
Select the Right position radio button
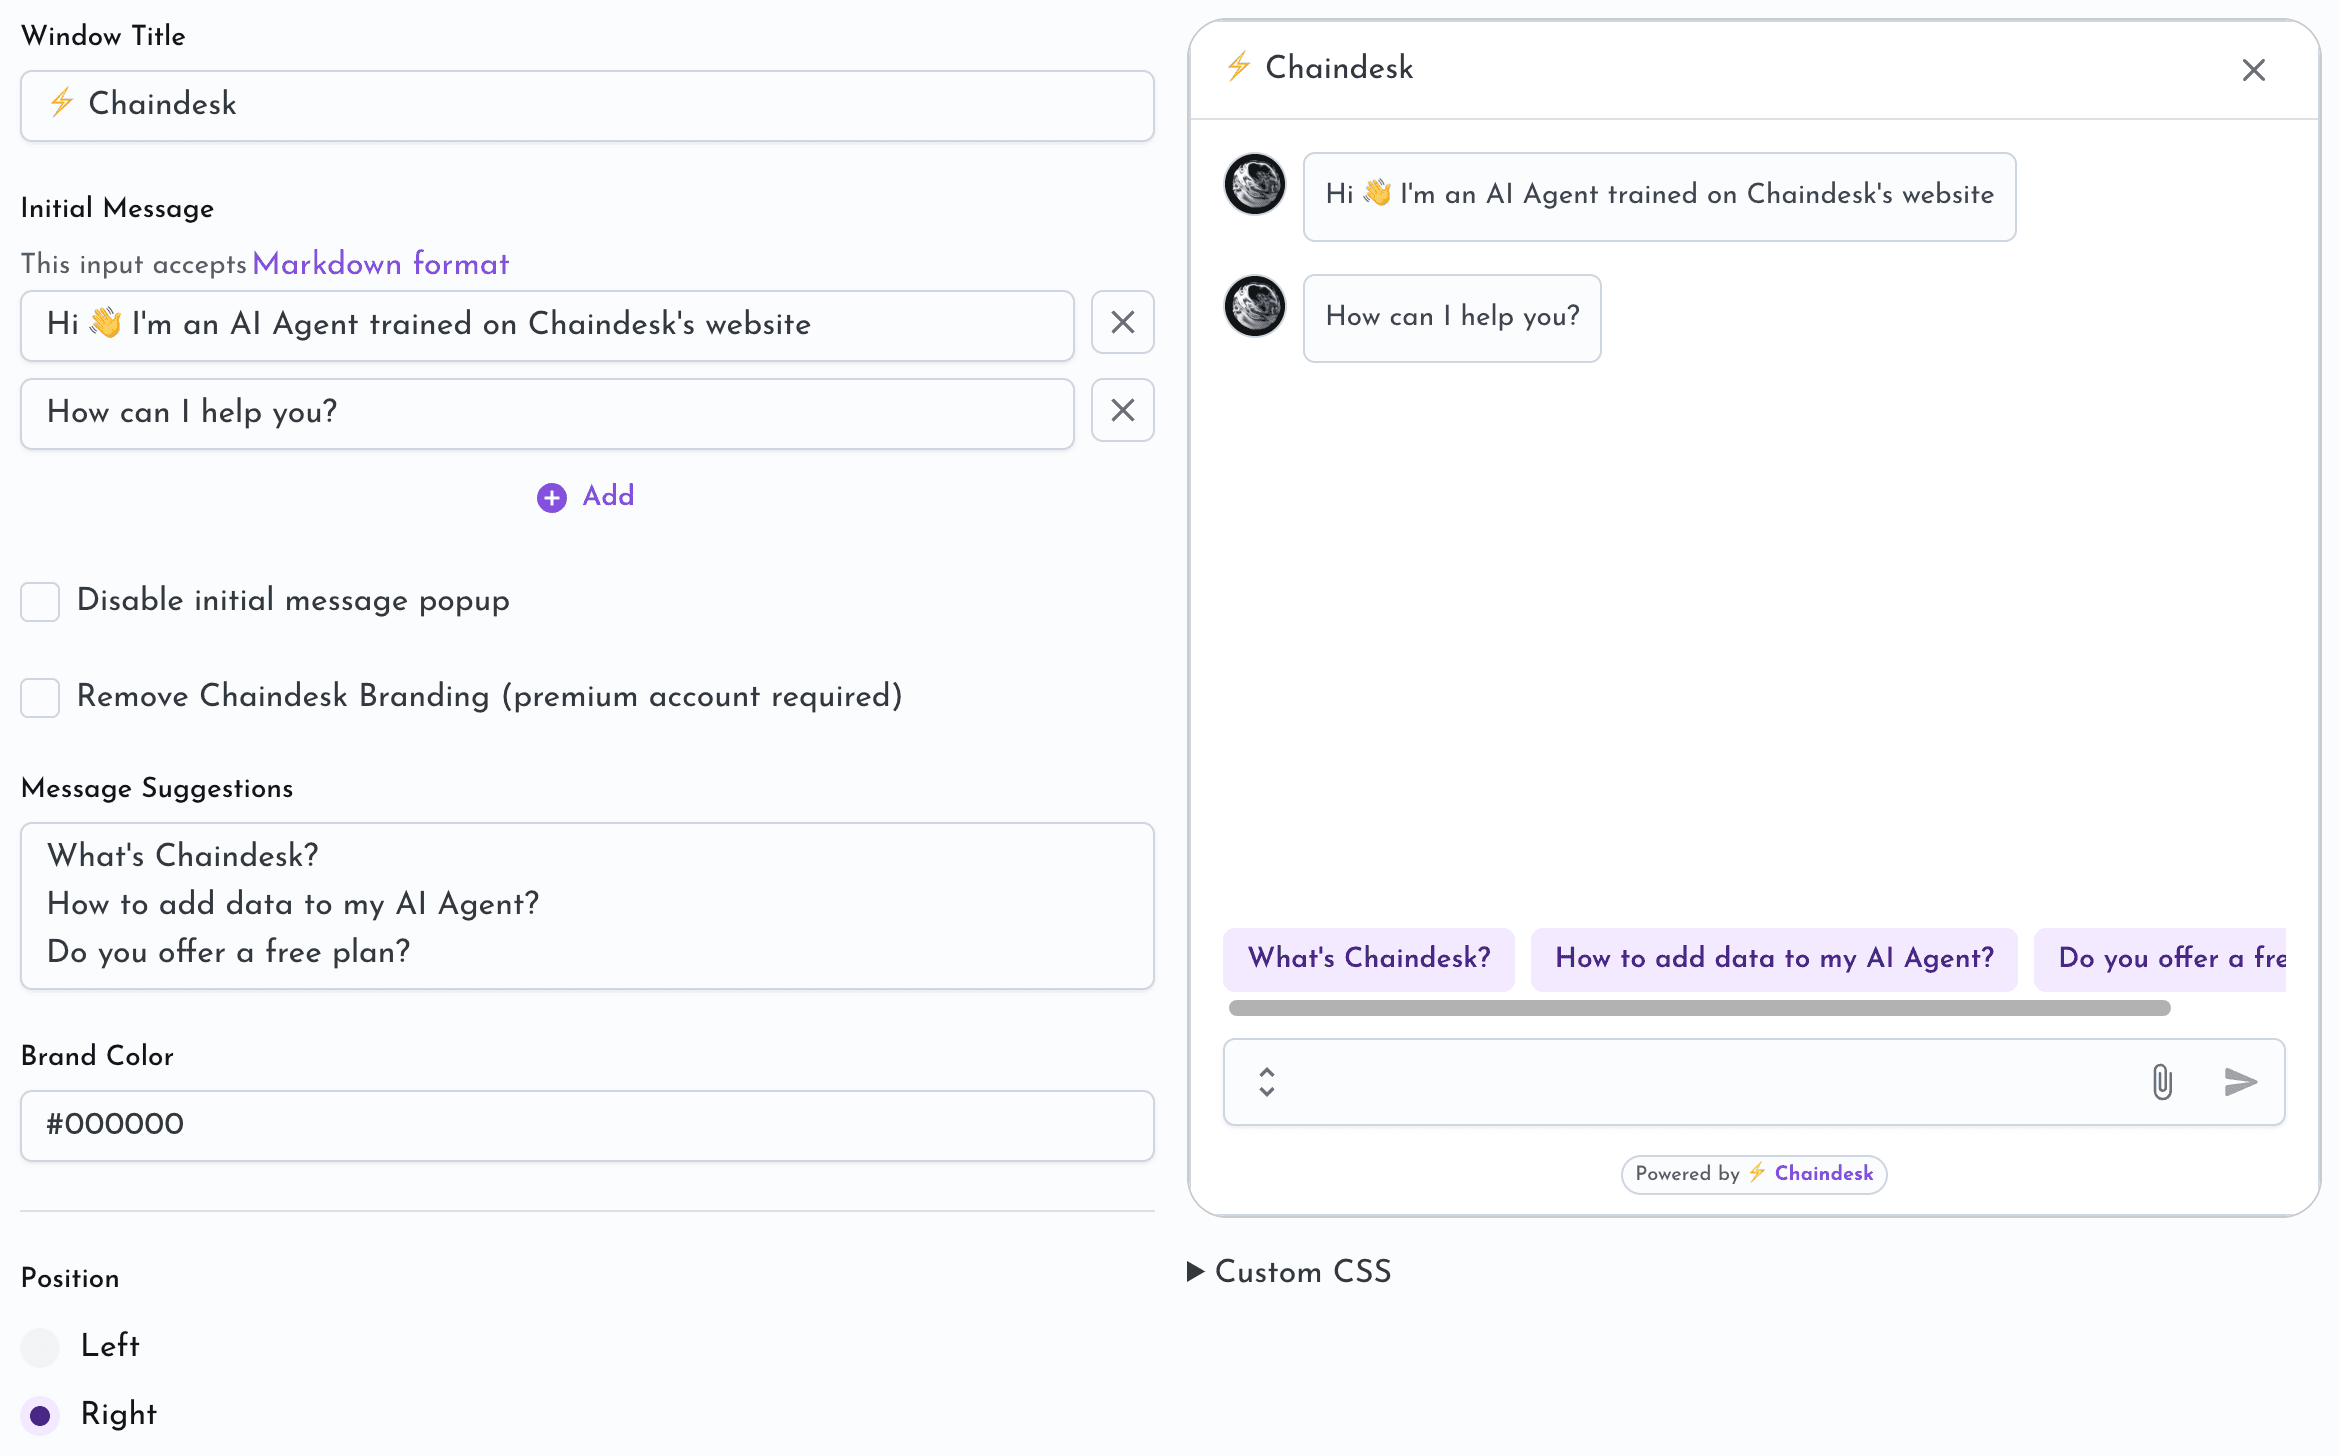[40, 1415]
